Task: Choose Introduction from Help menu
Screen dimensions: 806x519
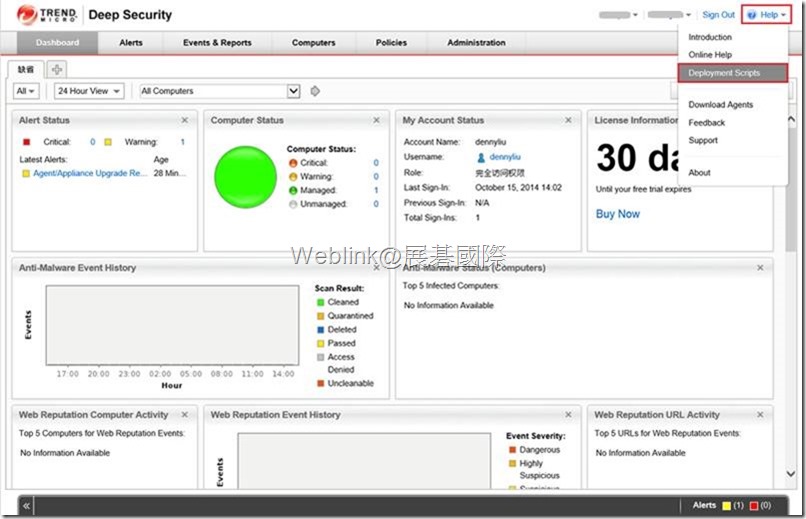Action: 710,37
